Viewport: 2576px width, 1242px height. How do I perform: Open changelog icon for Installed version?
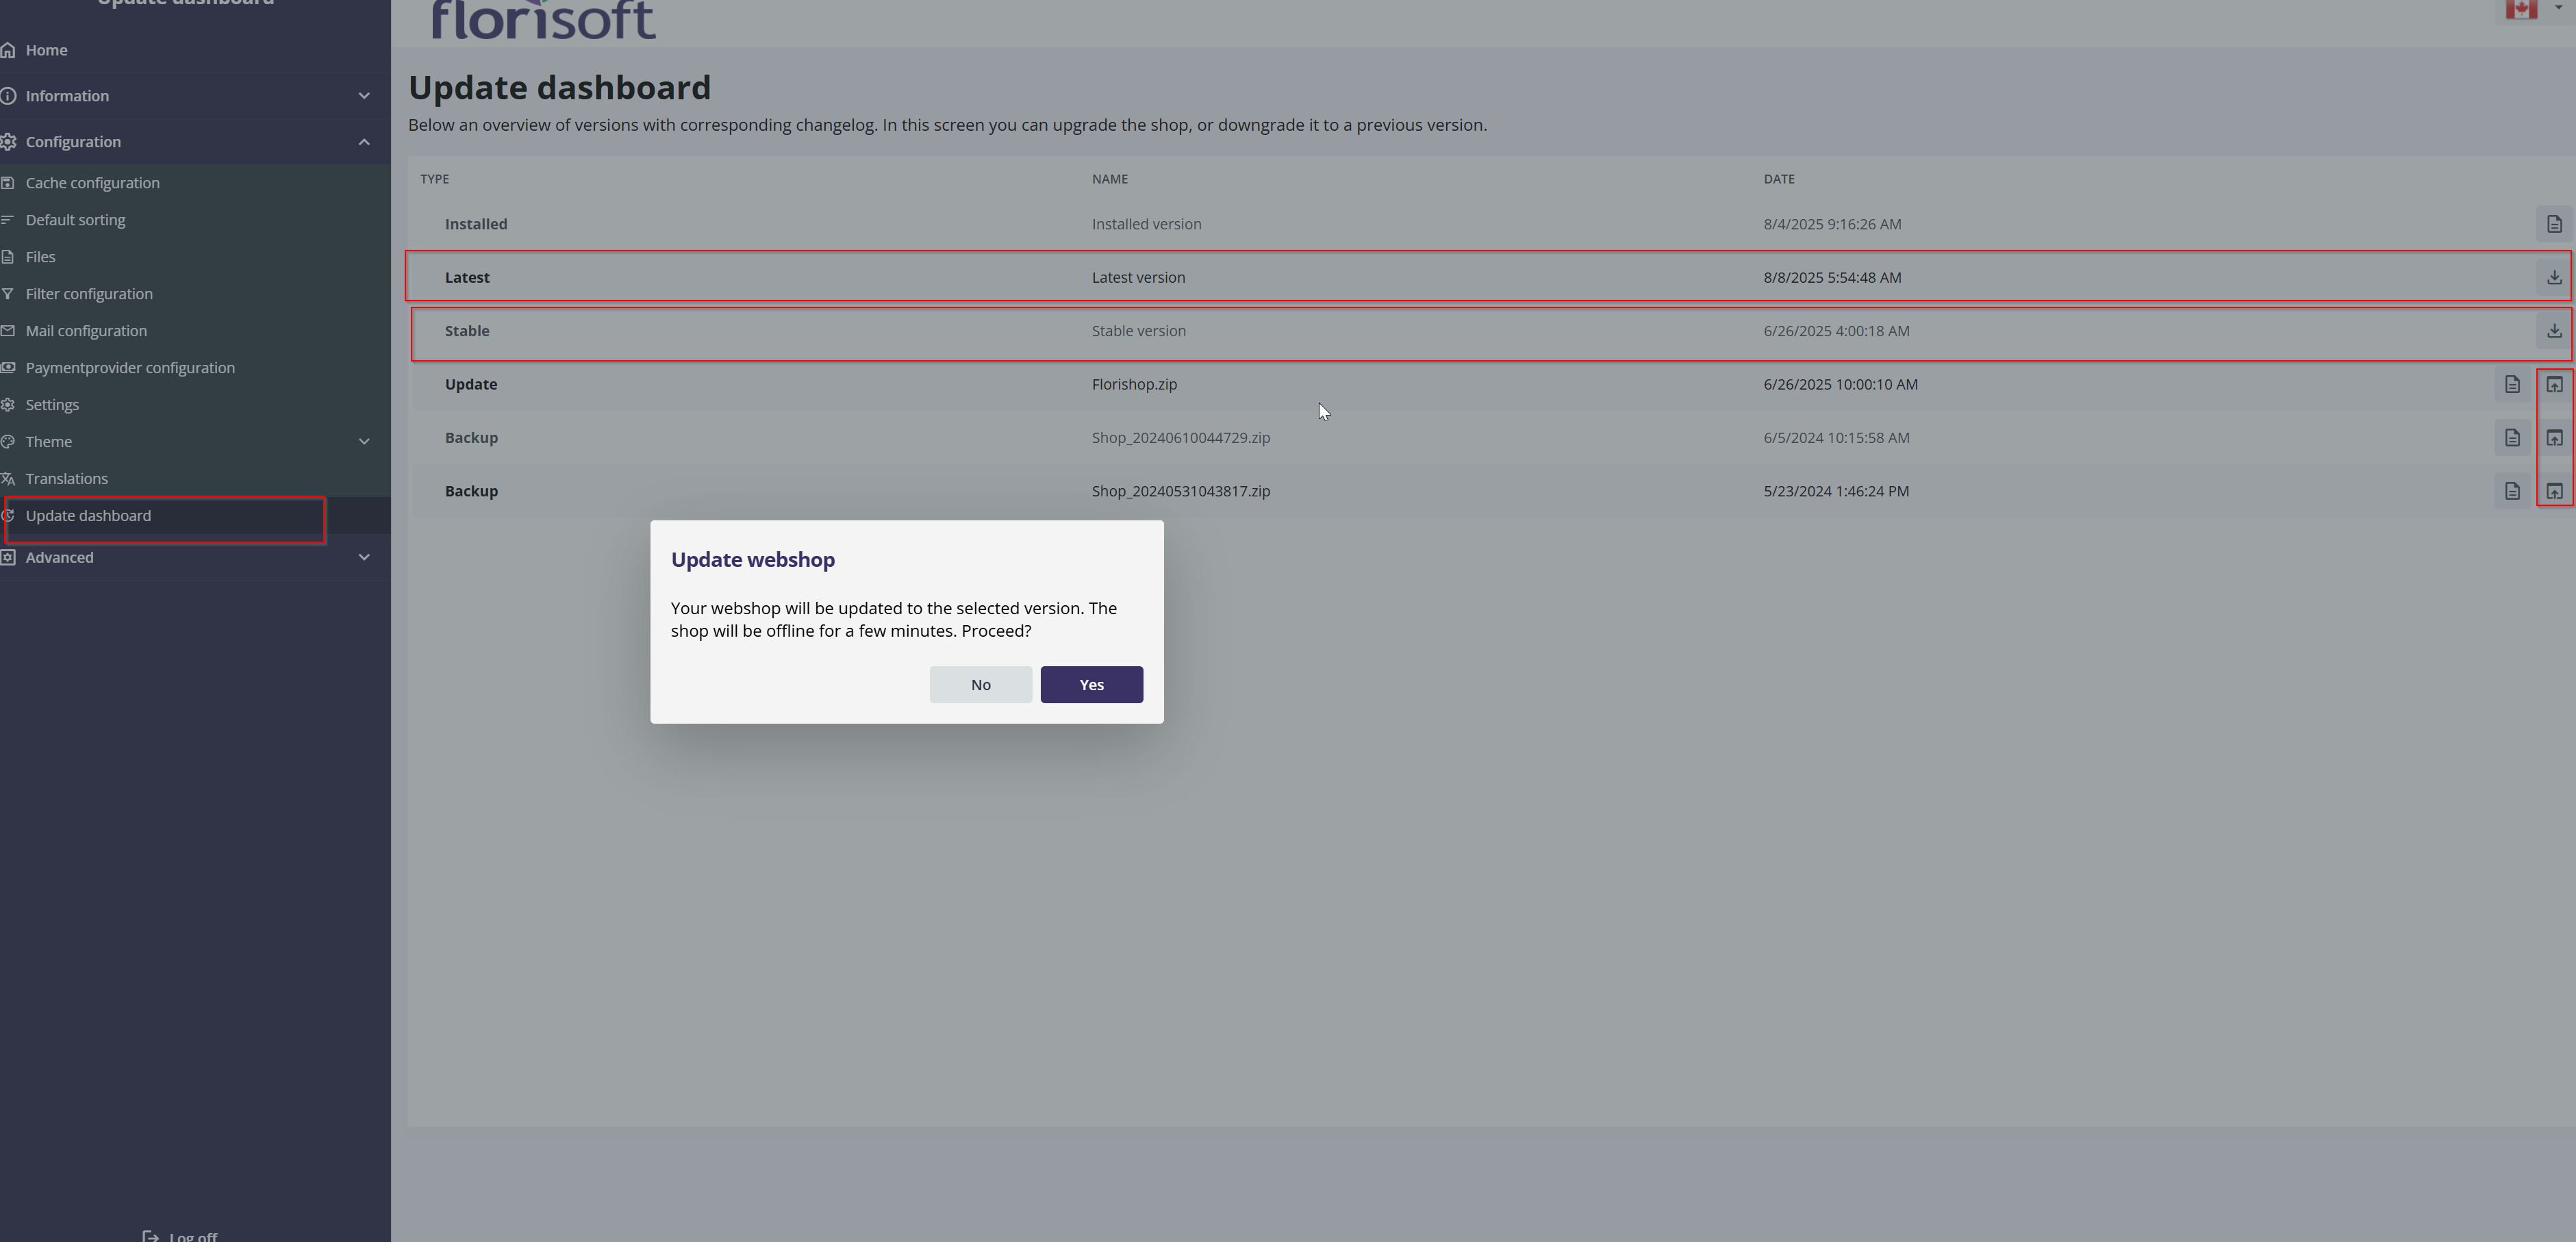pos(2553,224)
